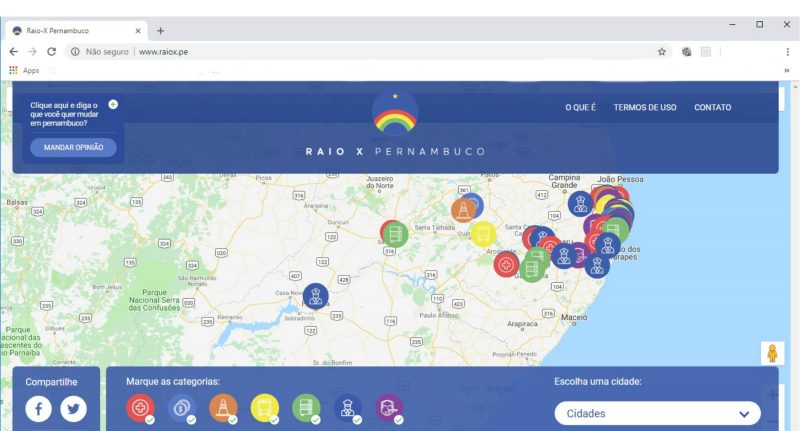
Task: Click the address bar showing www.raiox.pe
Action: [x=367, y=52]
